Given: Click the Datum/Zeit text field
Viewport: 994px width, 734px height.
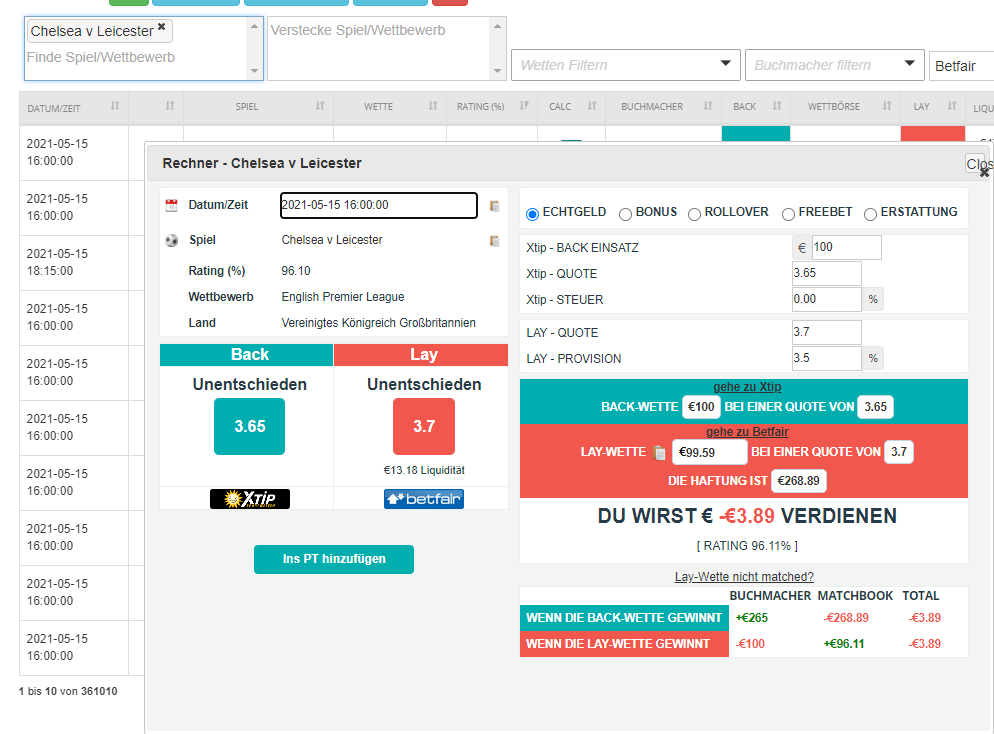Looking at the screenshot, I should pyautogui.click(x=378, y=205).
